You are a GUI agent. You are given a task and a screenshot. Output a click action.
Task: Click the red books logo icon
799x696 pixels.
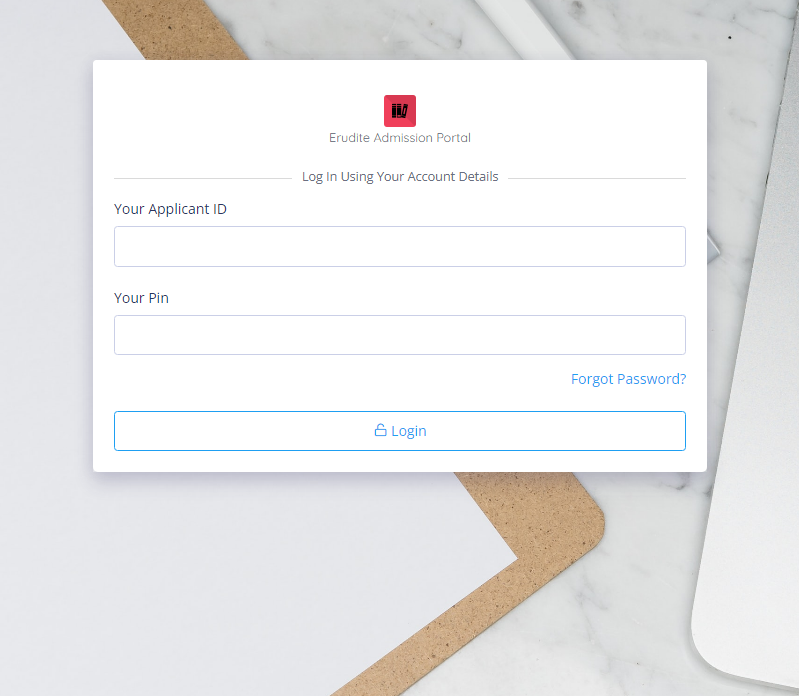point(400,111)
